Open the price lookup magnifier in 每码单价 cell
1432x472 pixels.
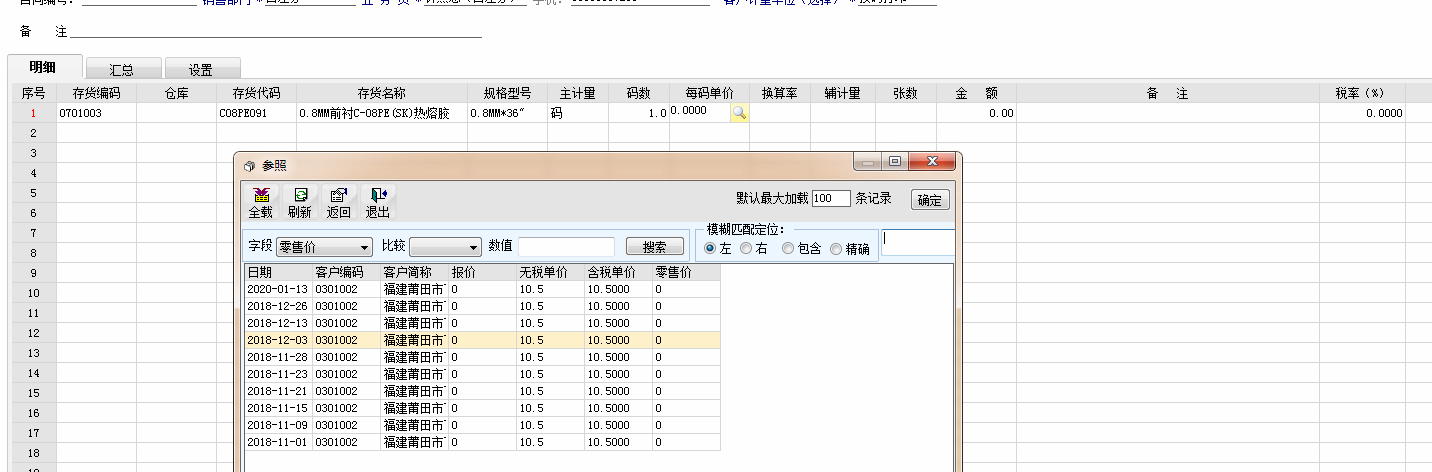[x=739, y=113]
